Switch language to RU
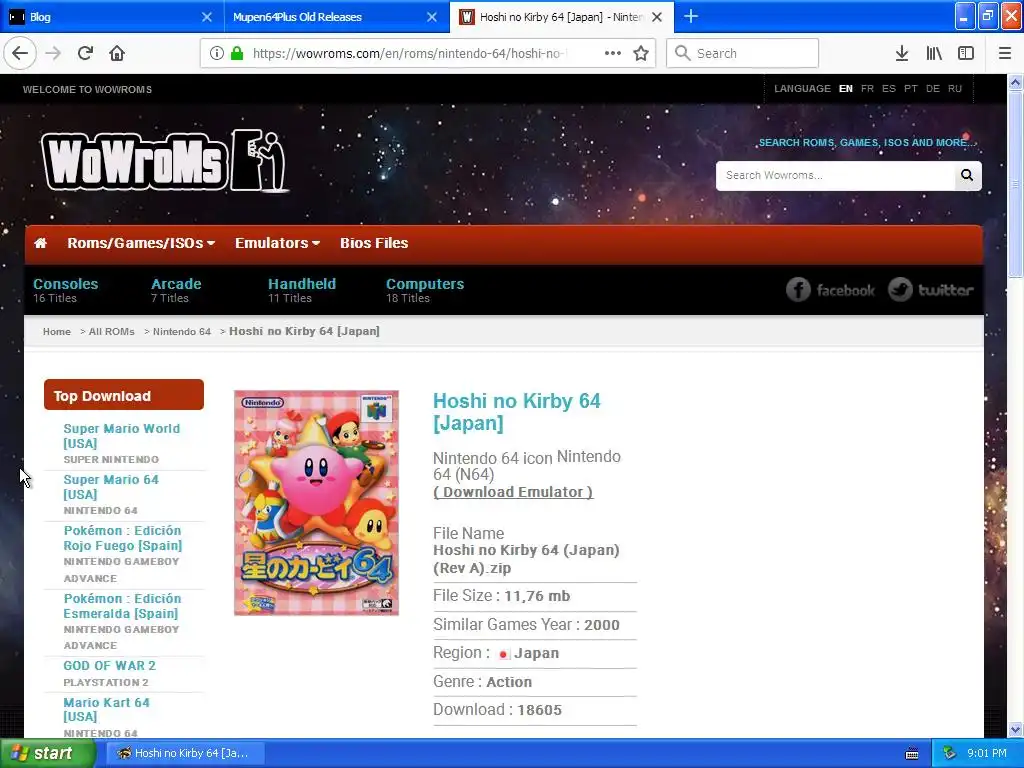1024x768 pixels. tap(955, 89)
